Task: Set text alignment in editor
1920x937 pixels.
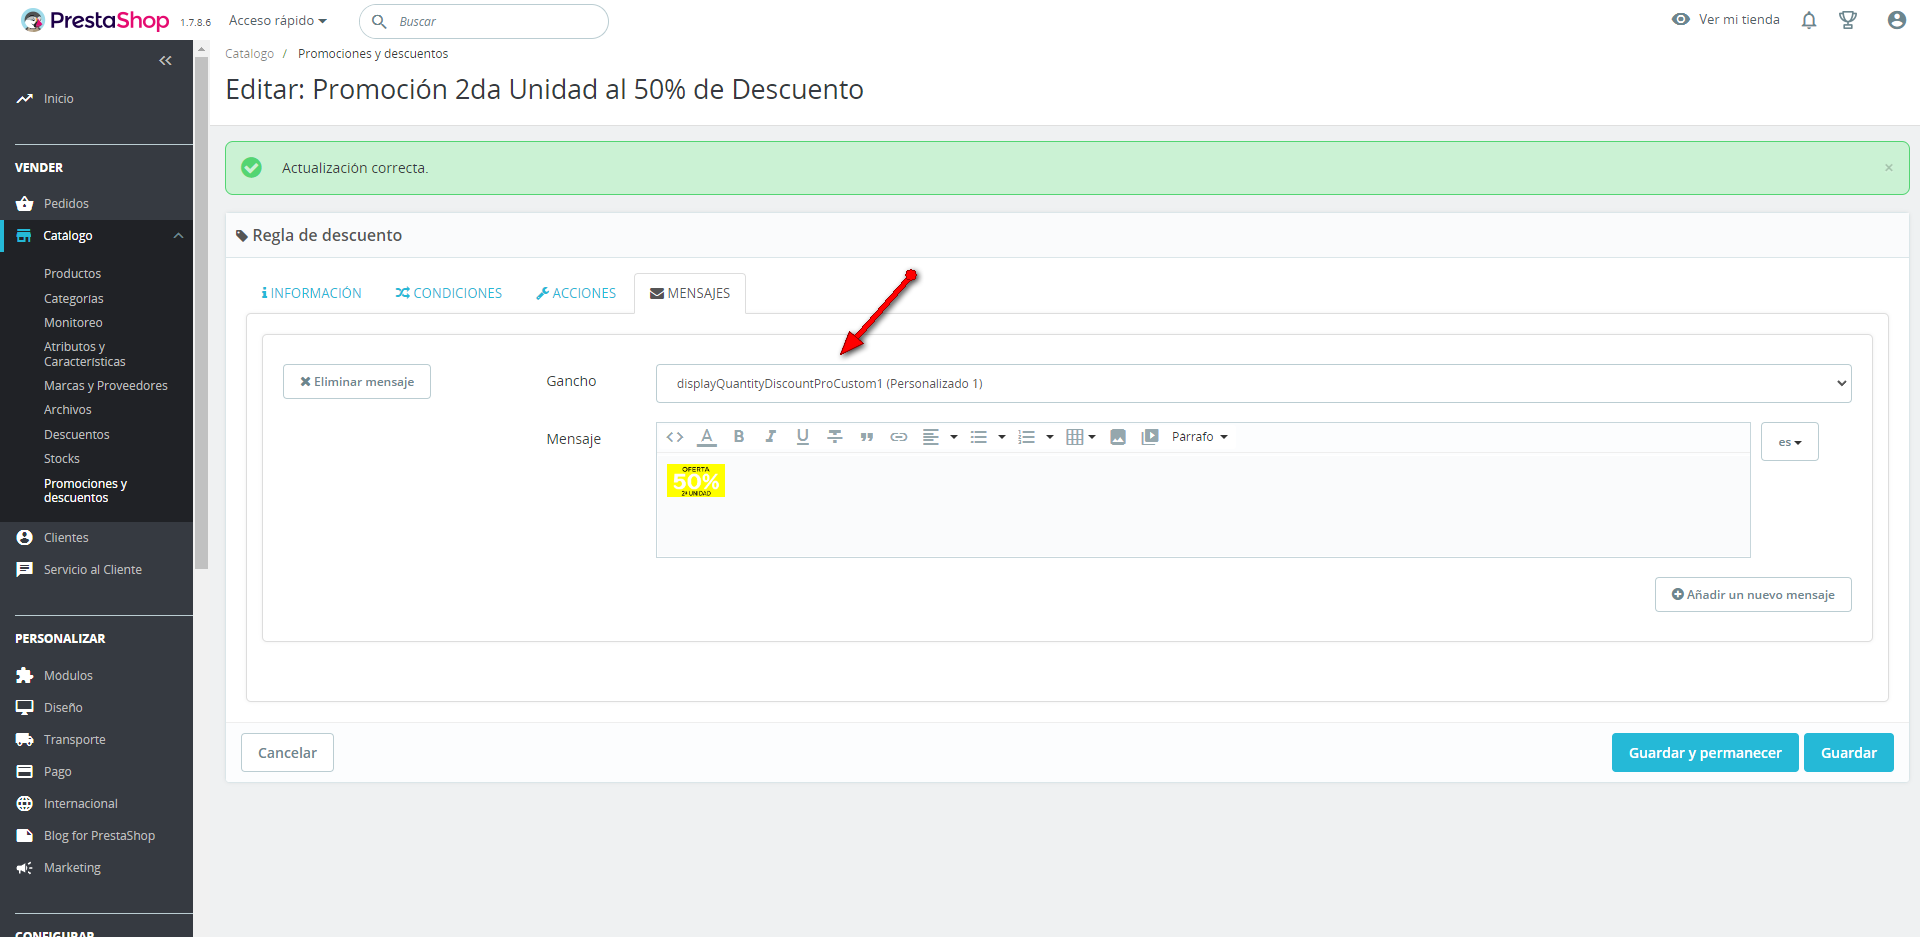Action: point(931,437)
